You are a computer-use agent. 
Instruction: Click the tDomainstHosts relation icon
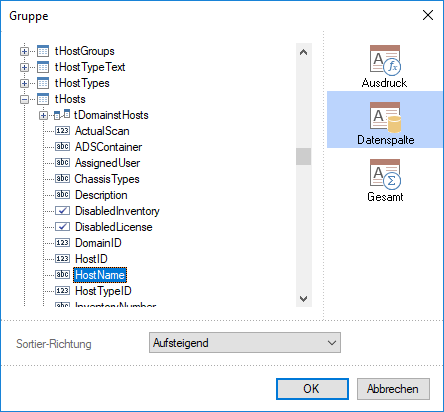[x=62, y=115]
